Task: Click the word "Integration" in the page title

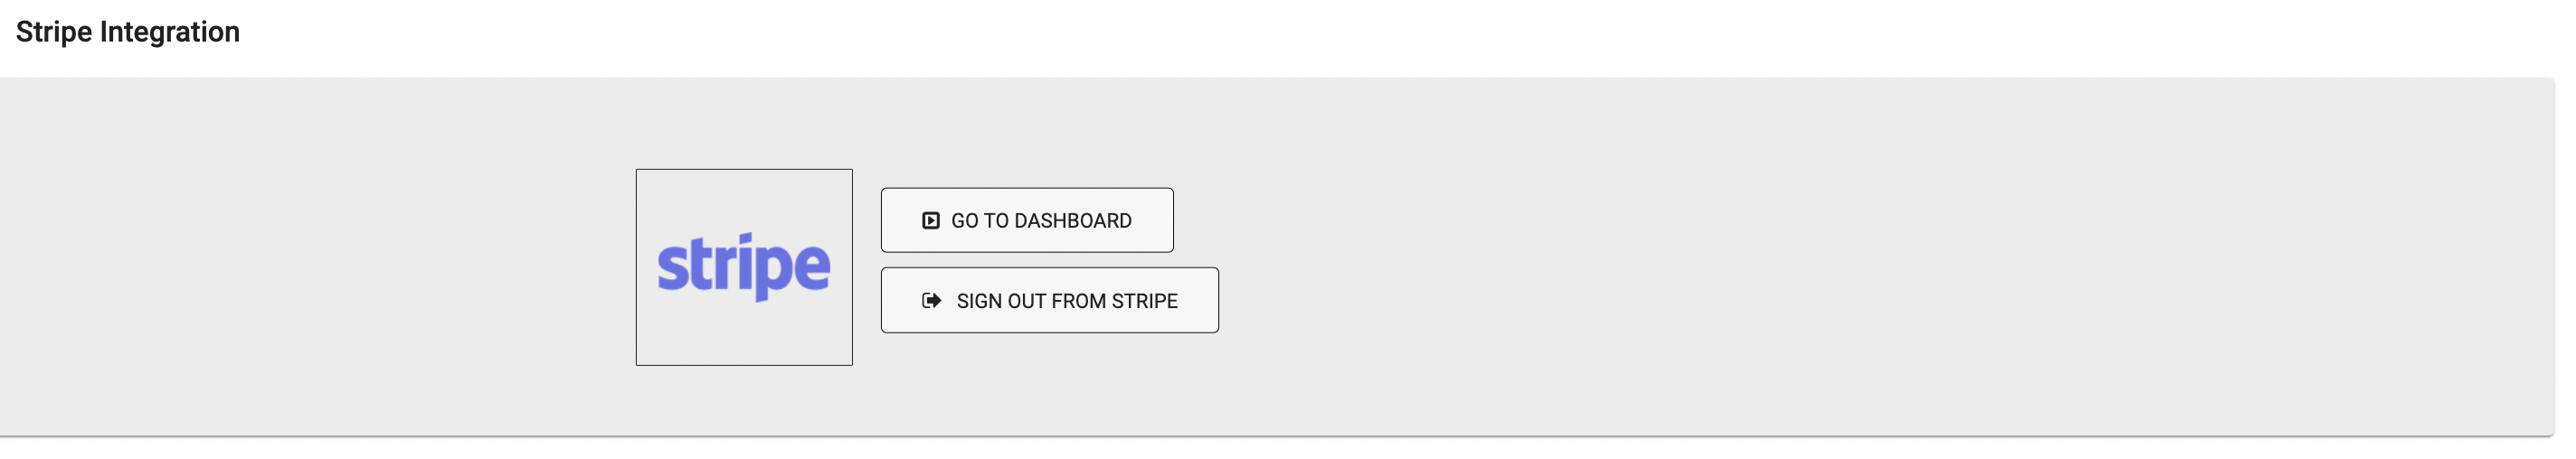Action: (169, 32)
